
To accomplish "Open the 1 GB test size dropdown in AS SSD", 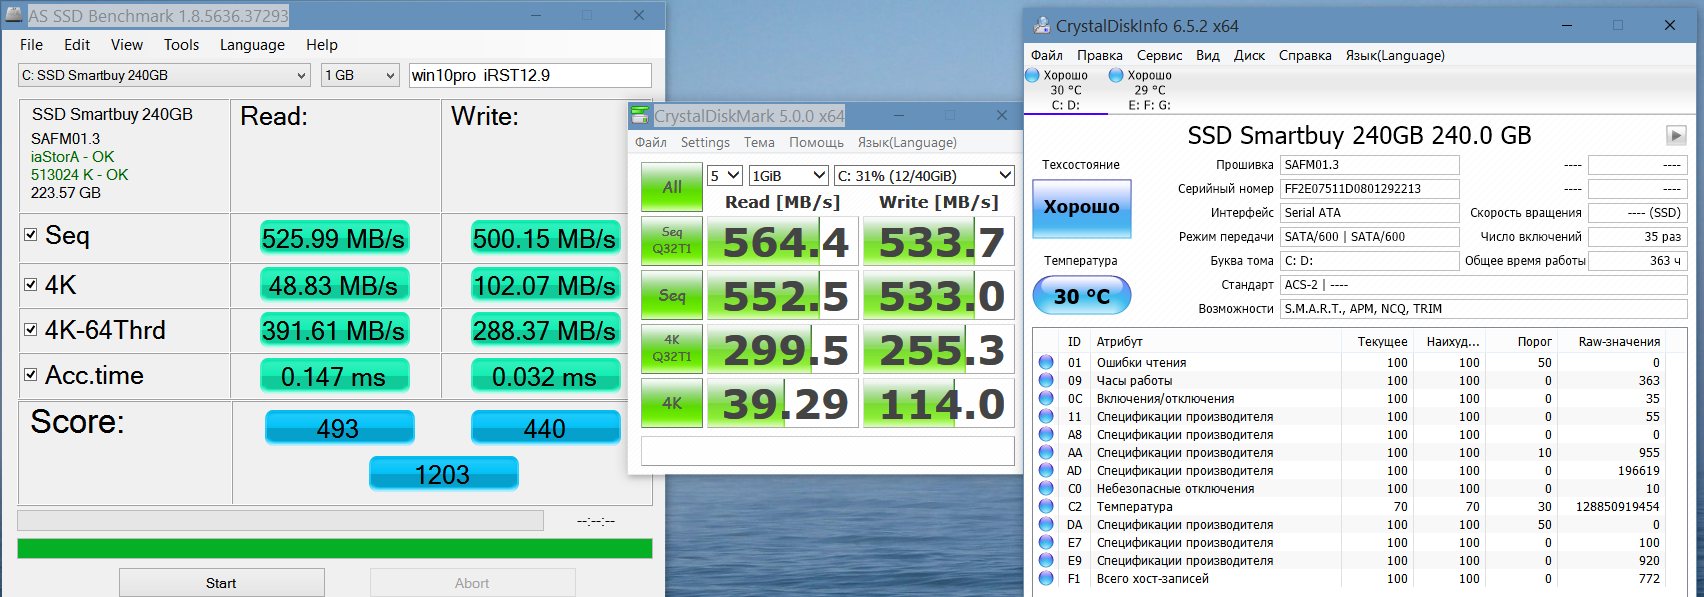I will tap(360, 75).
